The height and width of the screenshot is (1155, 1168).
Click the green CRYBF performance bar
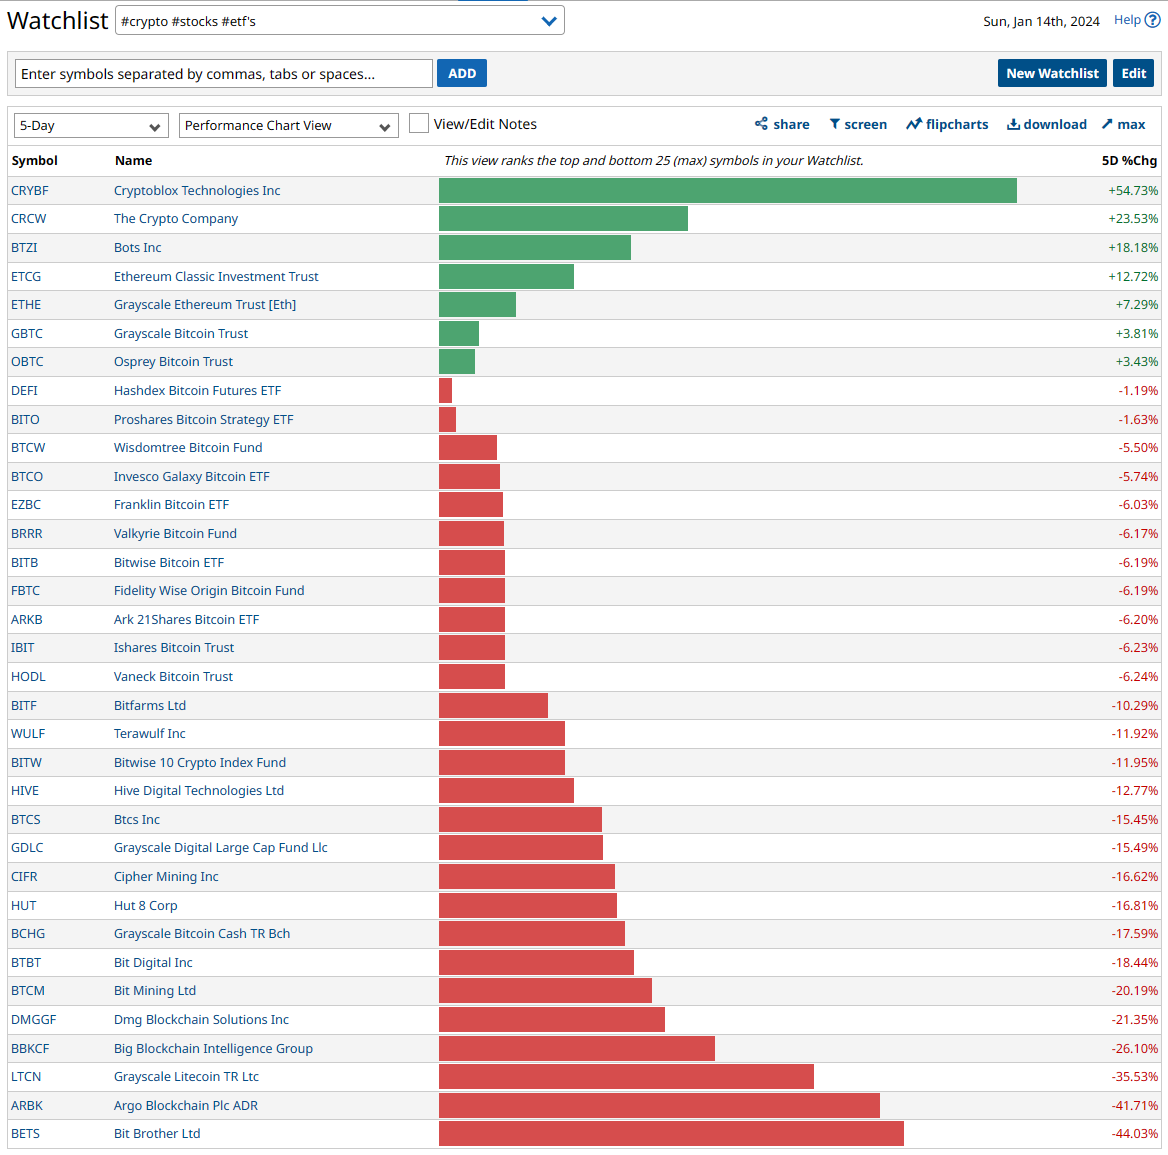click(x=728, y=191)
